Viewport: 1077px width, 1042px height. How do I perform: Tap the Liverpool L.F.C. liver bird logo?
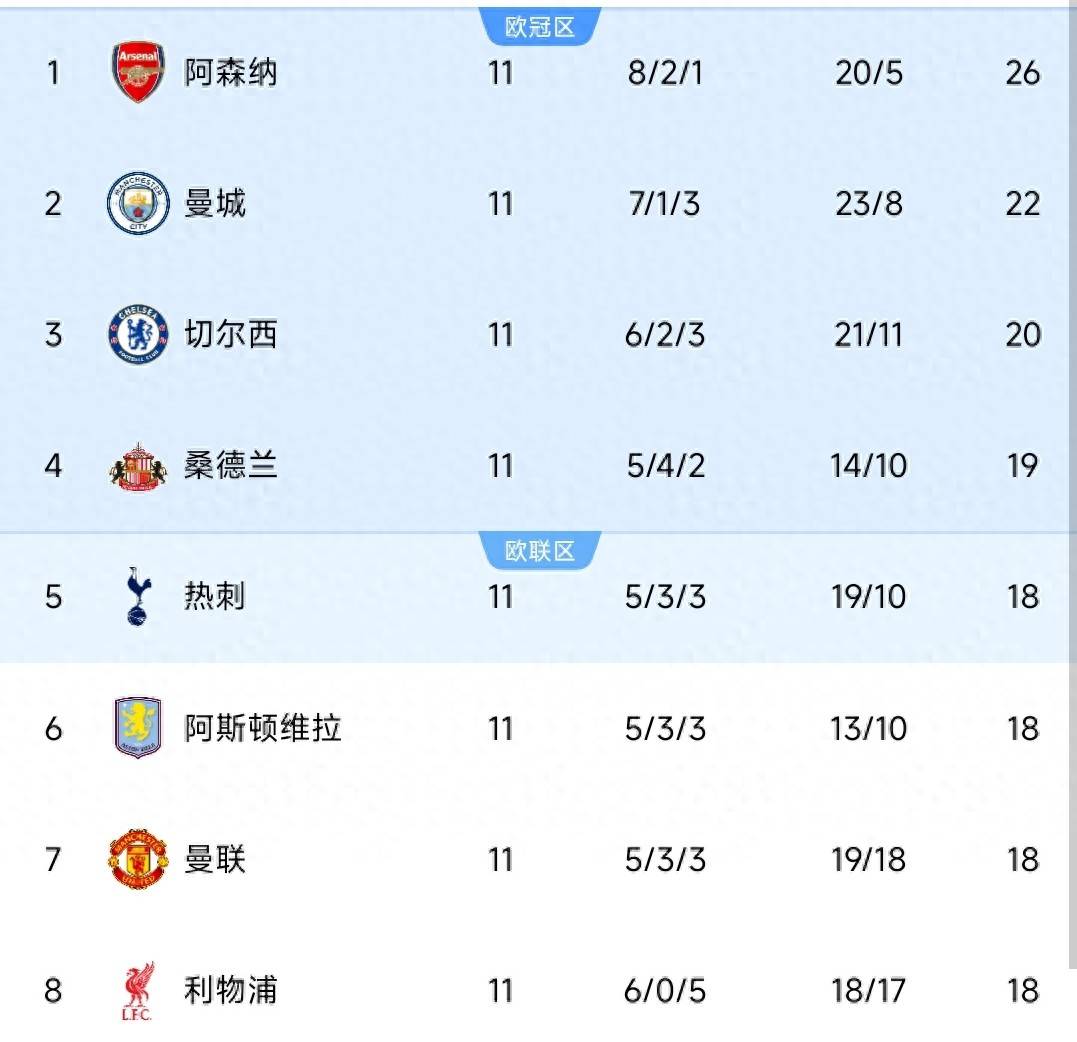(x=138, y=991)
